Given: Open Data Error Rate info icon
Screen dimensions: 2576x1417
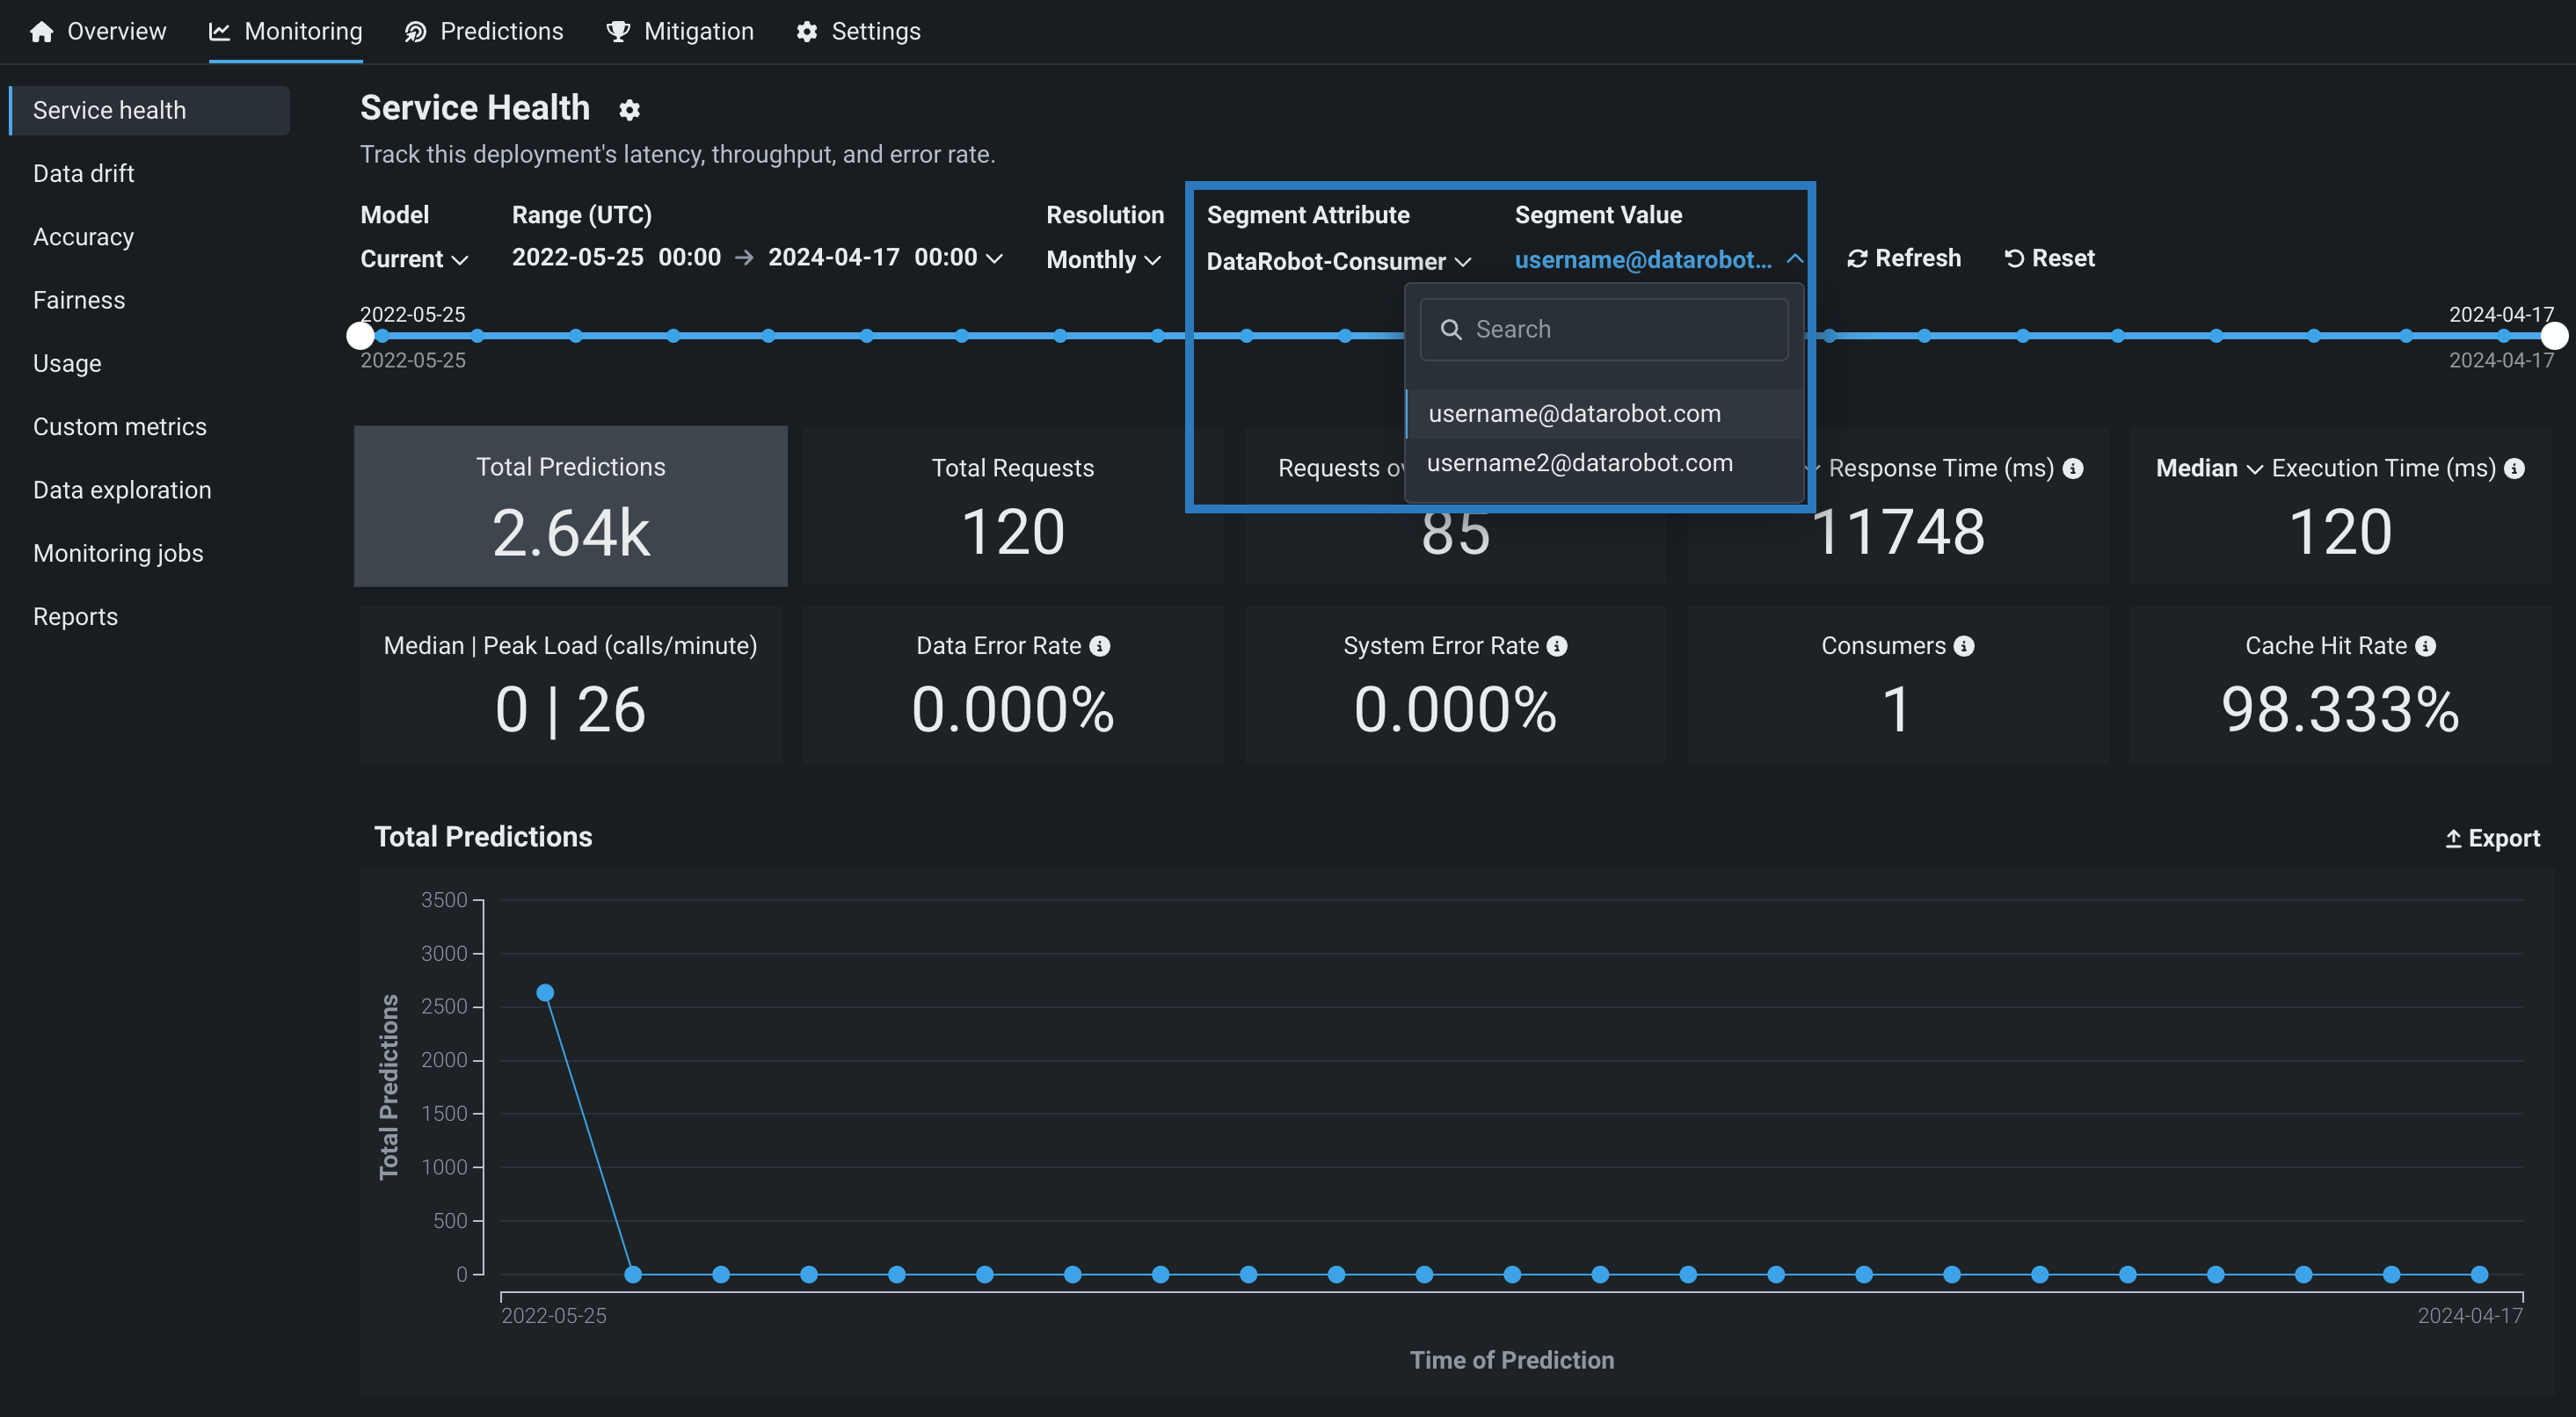Looking at the screenshot, I should pos(1099,646).
